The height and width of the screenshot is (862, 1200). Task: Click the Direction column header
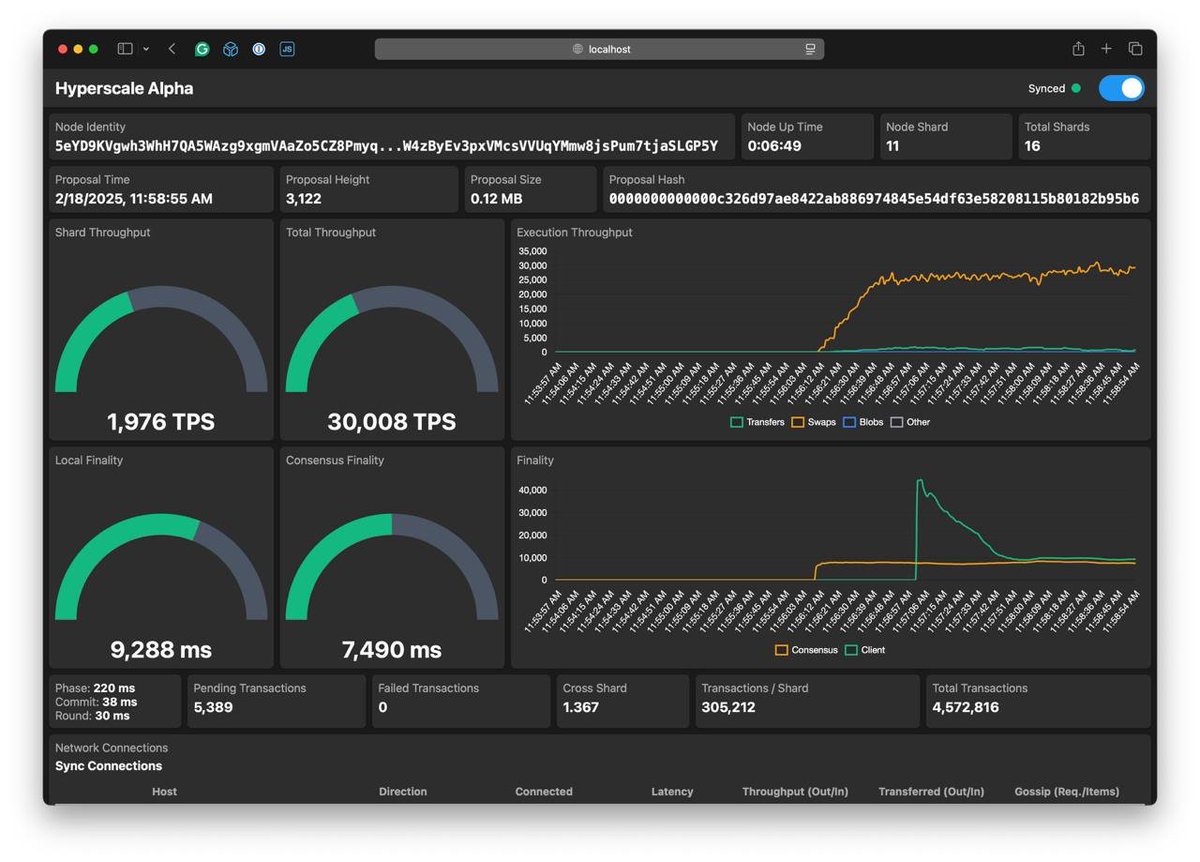coord(403,792)
